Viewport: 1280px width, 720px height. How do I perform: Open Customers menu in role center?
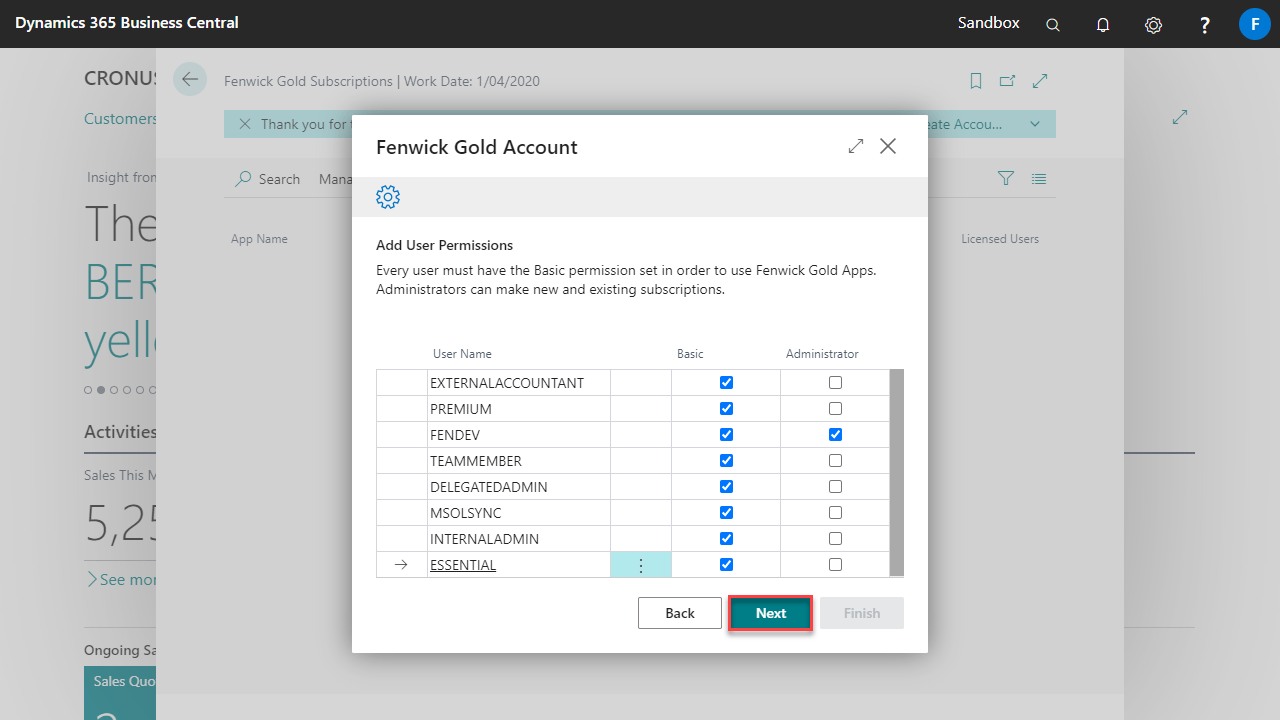tap(120, 119)
